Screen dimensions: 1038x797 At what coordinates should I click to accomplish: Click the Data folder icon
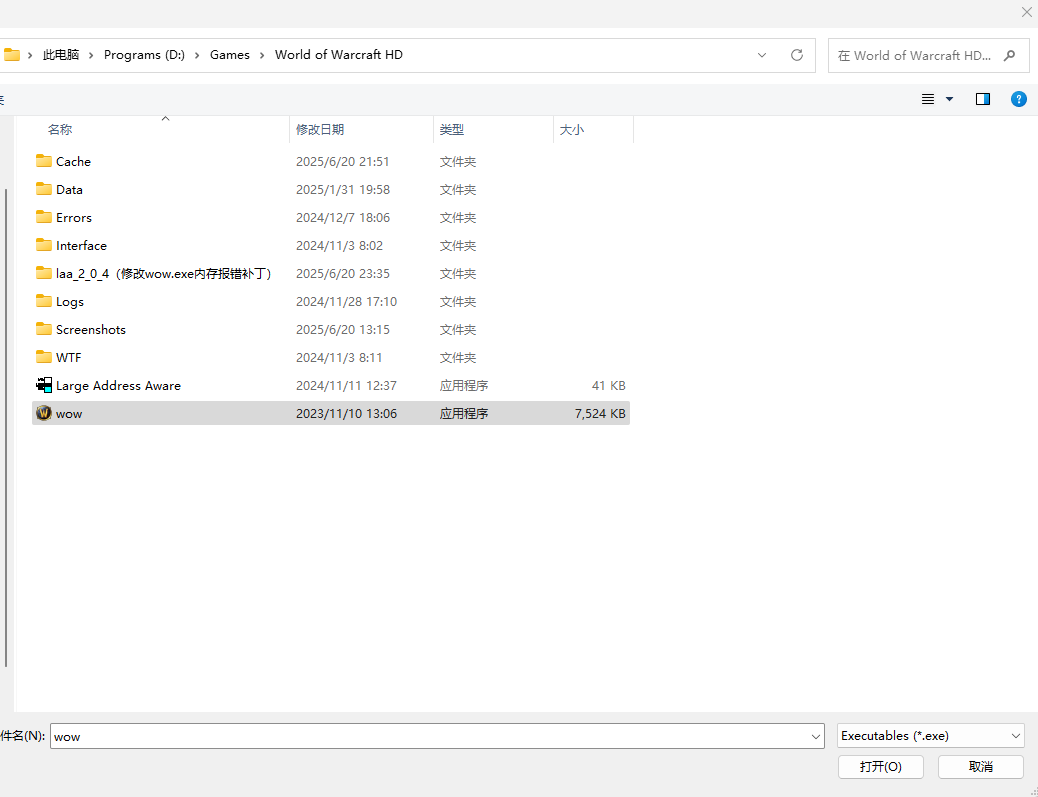click(44, 189)
